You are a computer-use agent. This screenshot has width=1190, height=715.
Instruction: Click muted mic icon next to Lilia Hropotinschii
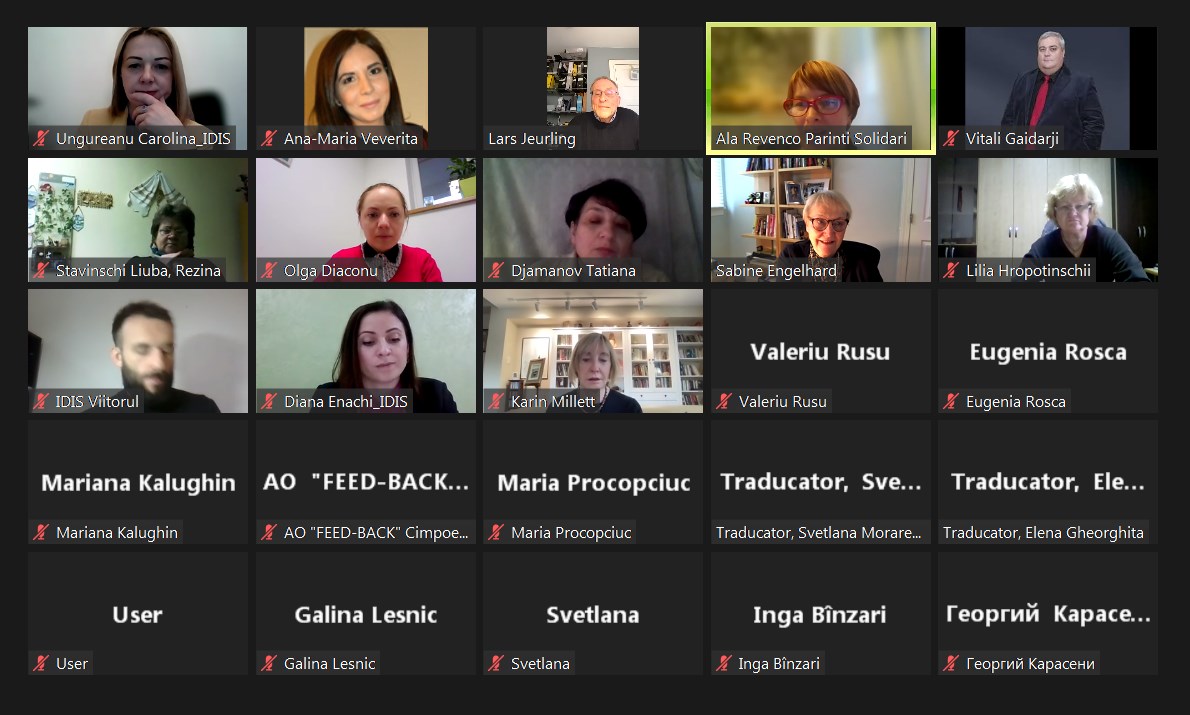pyautogui.click(x=951, y=270)
